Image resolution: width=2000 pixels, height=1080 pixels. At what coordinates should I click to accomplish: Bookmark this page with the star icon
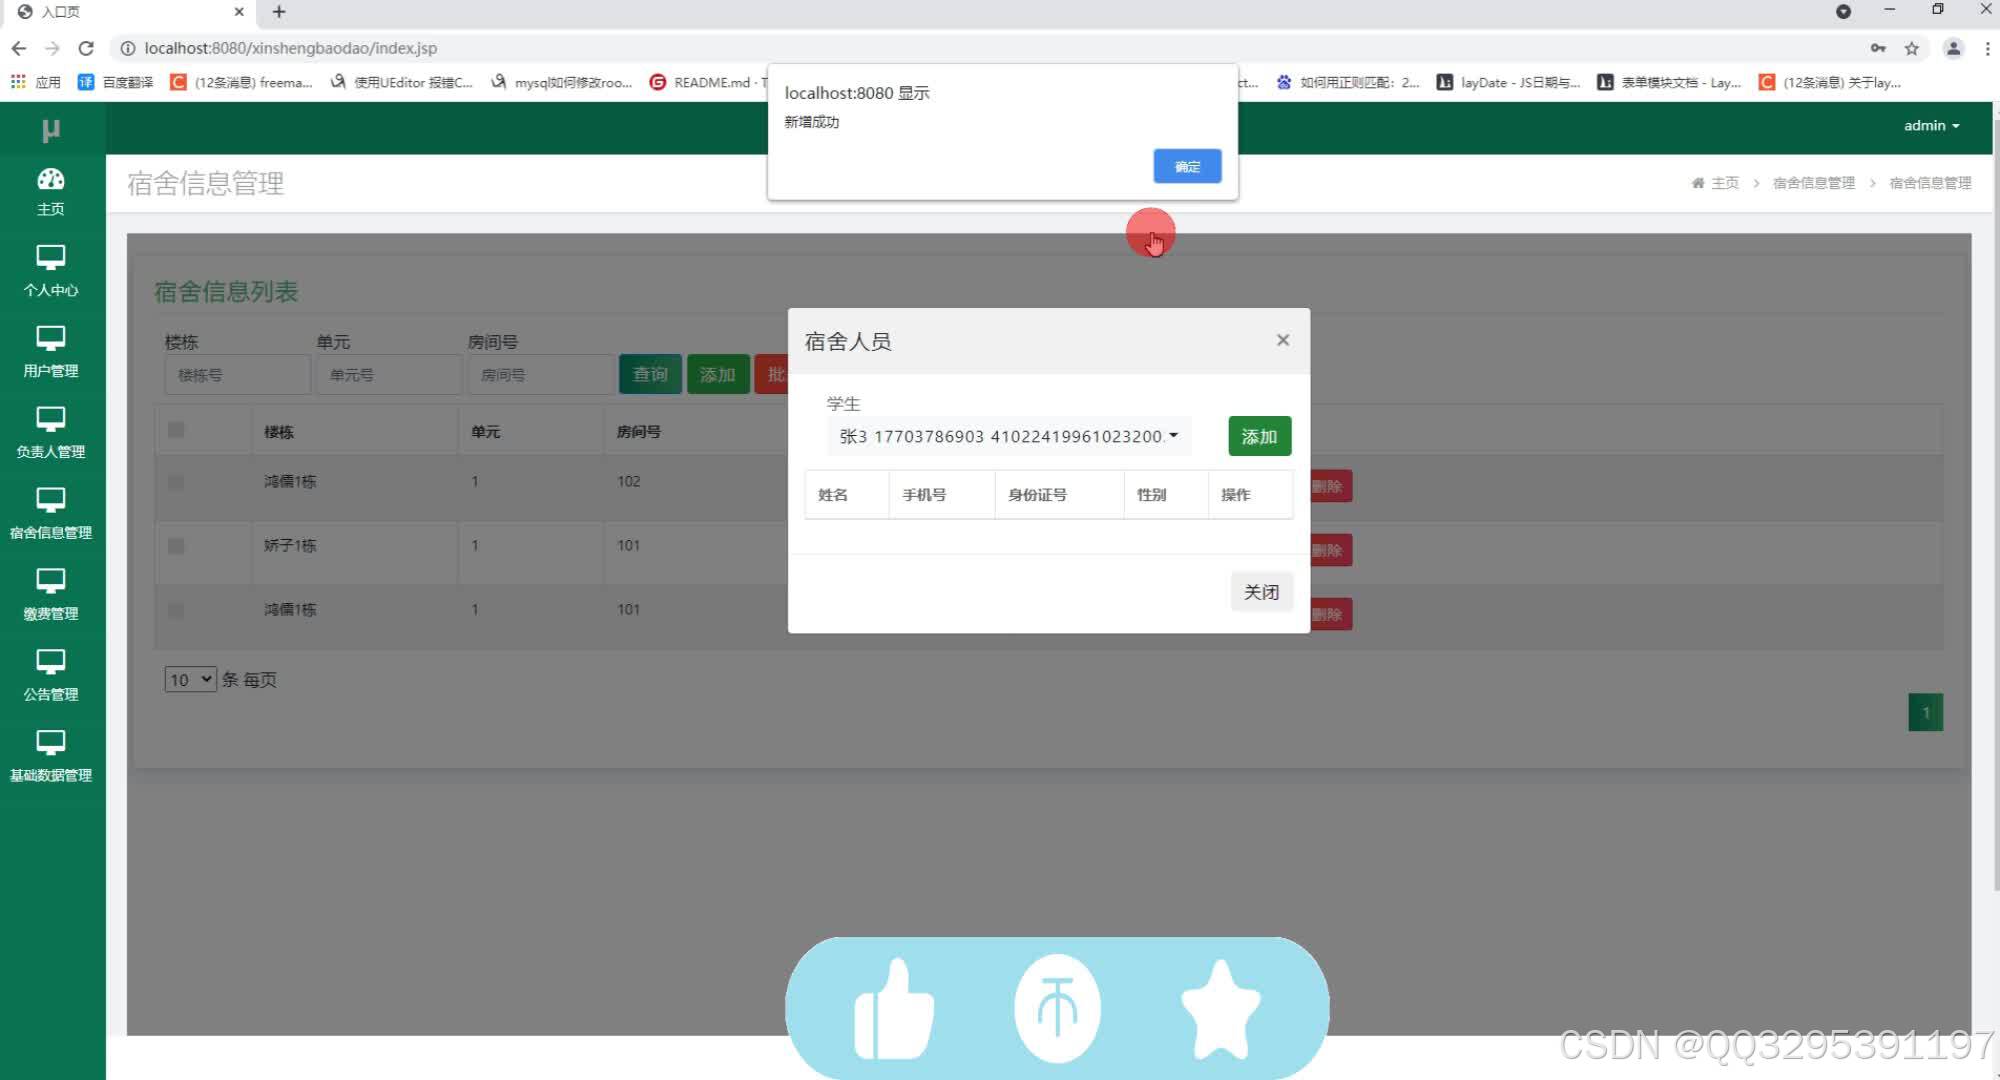coord(1911,48)
